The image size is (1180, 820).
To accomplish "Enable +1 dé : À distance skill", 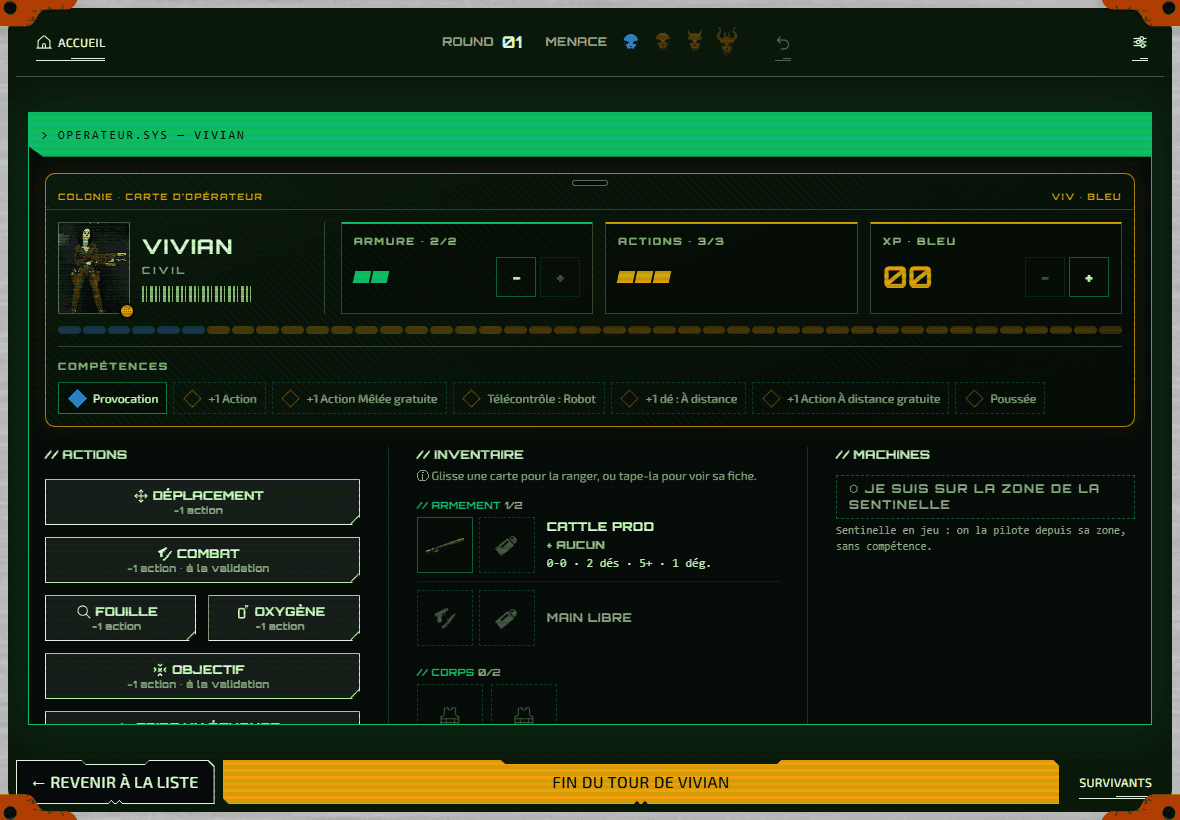I will tap(679, 399).
